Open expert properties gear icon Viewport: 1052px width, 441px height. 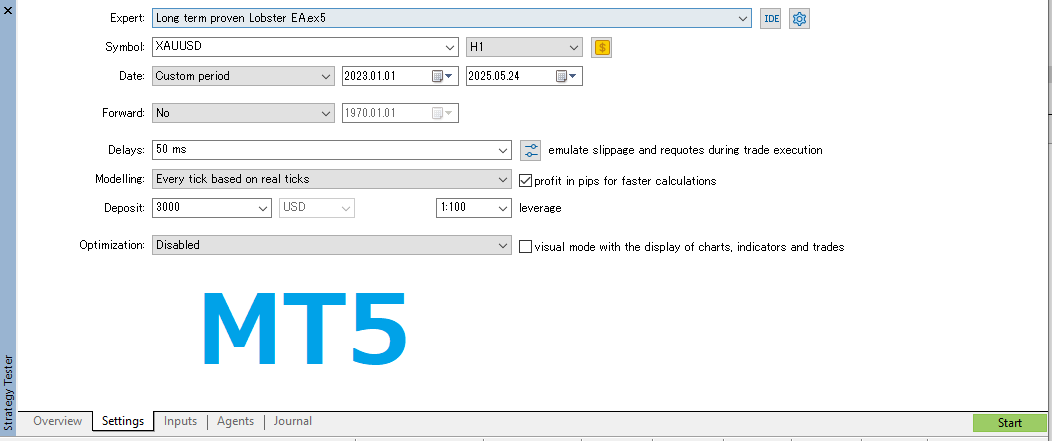point(799,19)
